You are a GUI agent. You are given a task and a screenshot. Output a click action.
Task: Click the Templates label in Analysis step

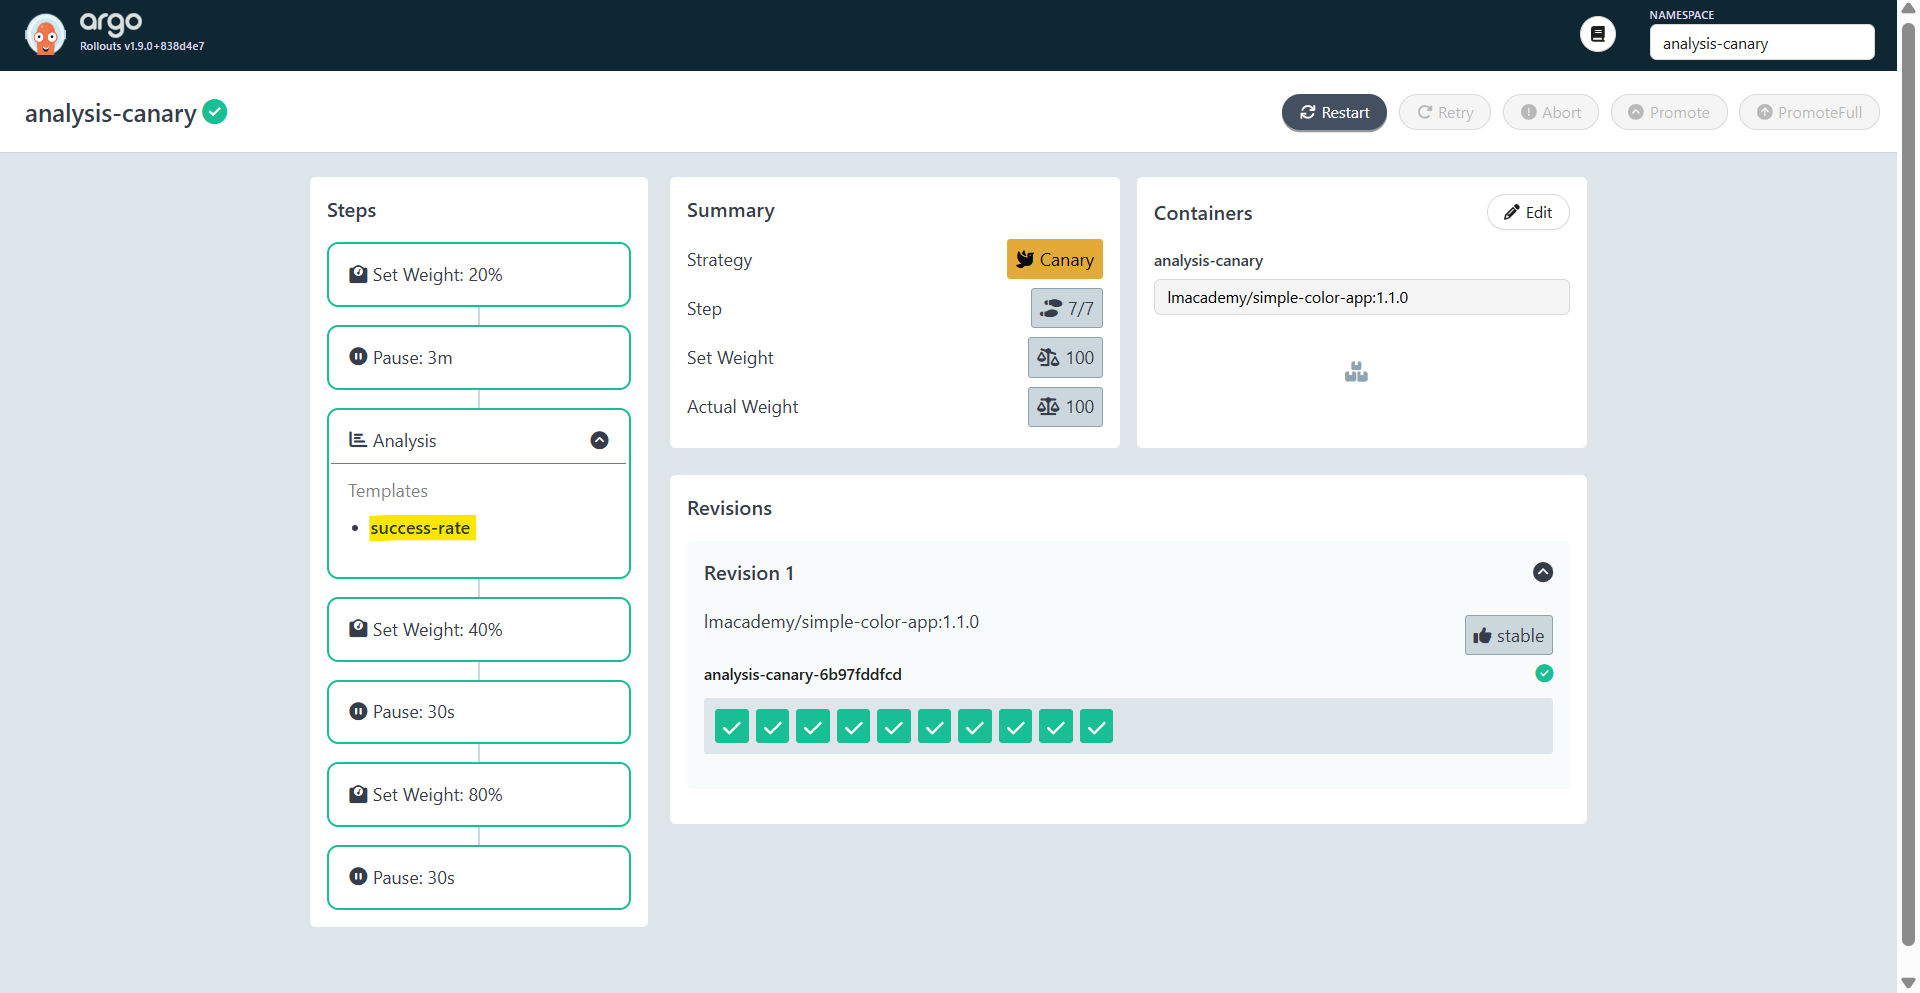tap(388, 491)
